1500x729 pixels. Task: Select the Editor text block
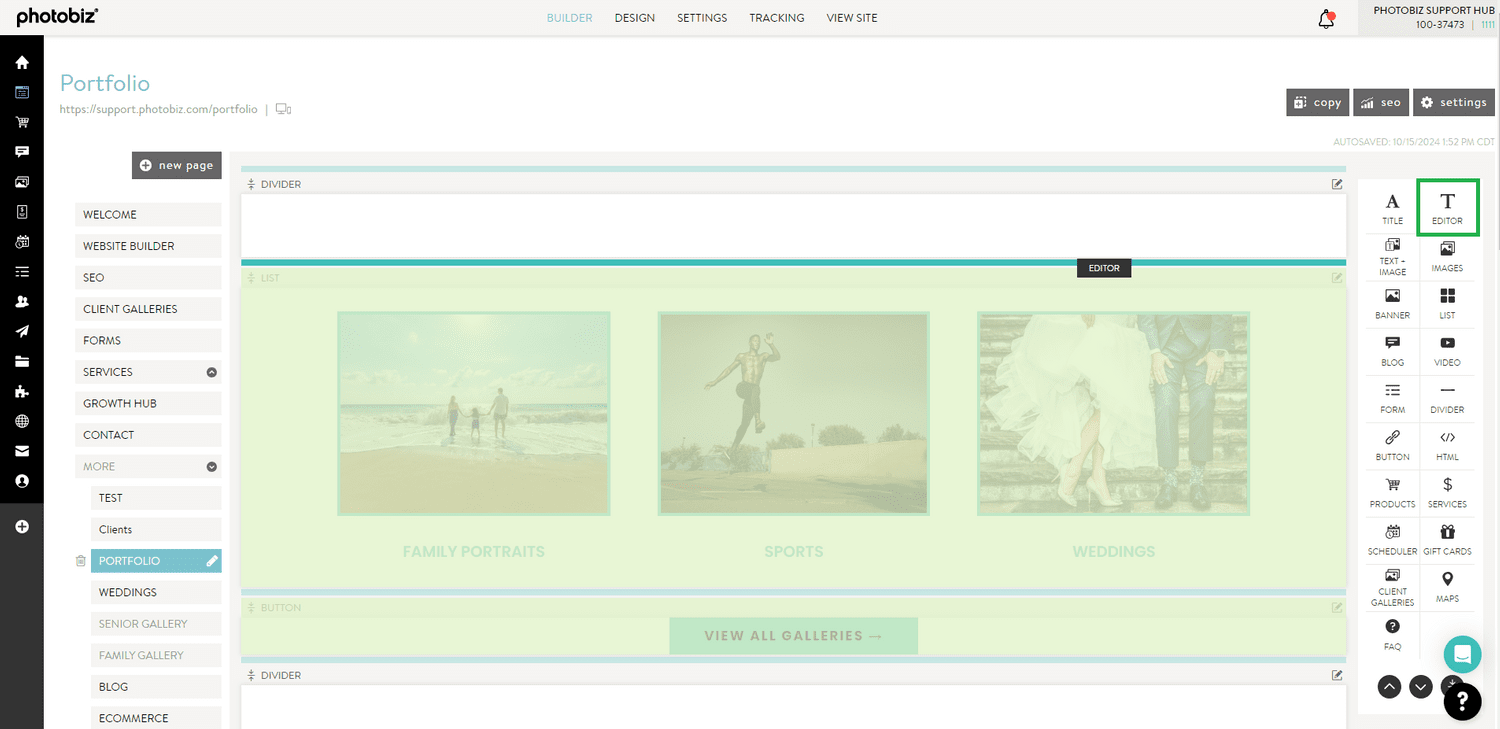coord(1447,208)
